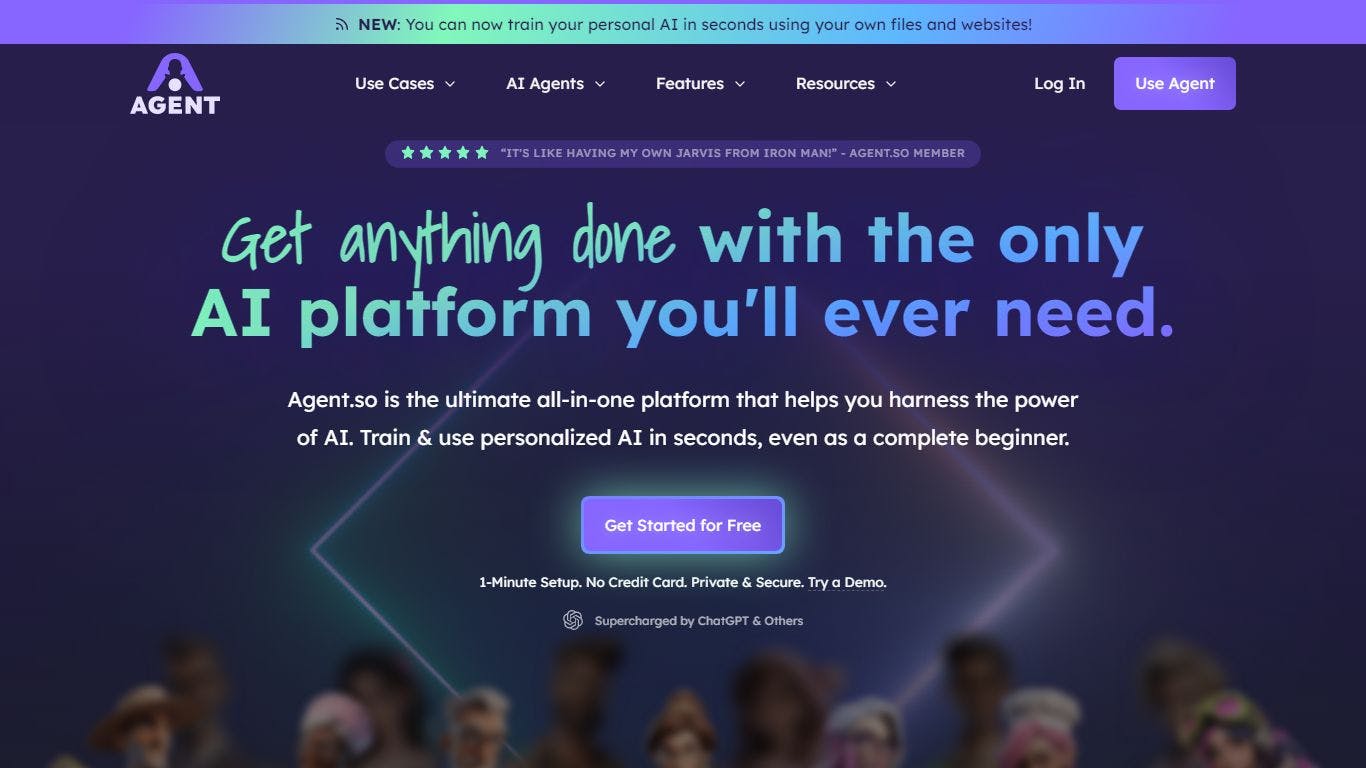Open the Resources menu

846,83
